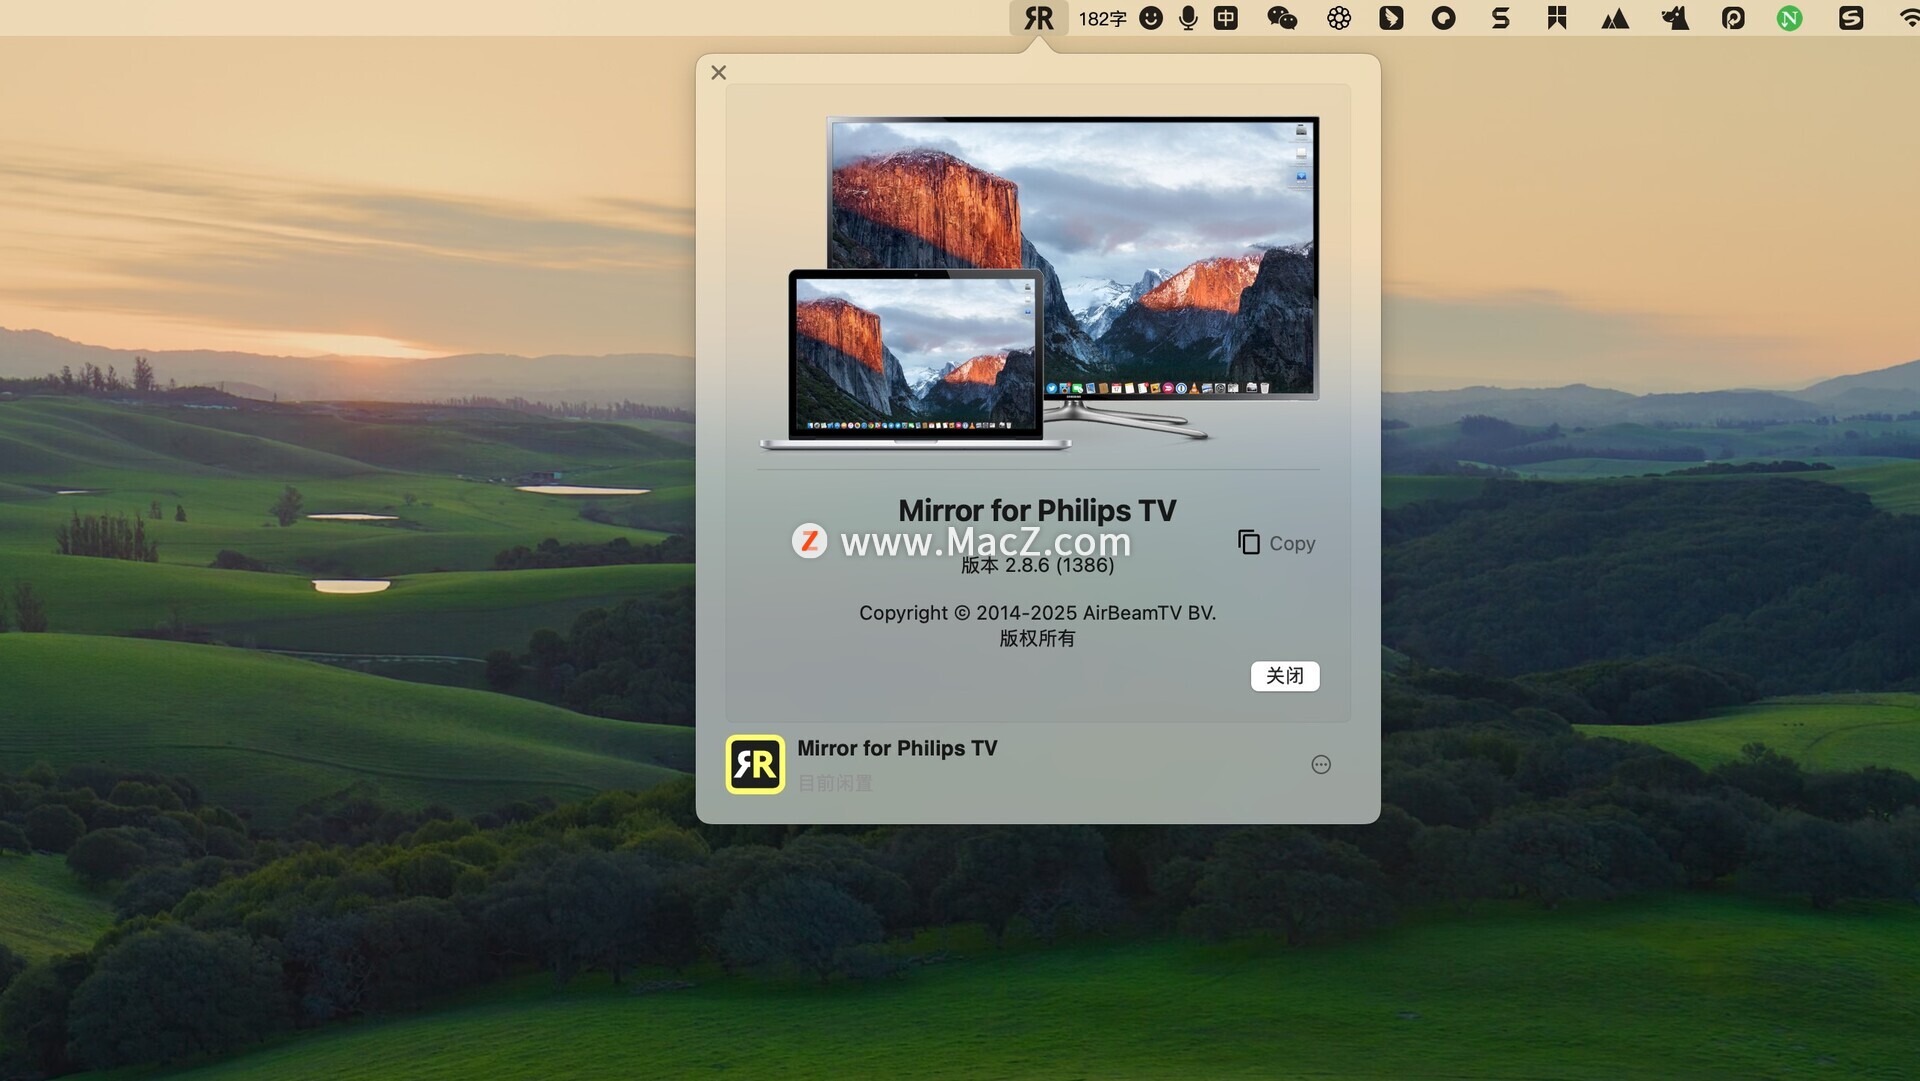Close the popover with the X button
Screen dimensions: 1920x1081
(x=718, y=72)
